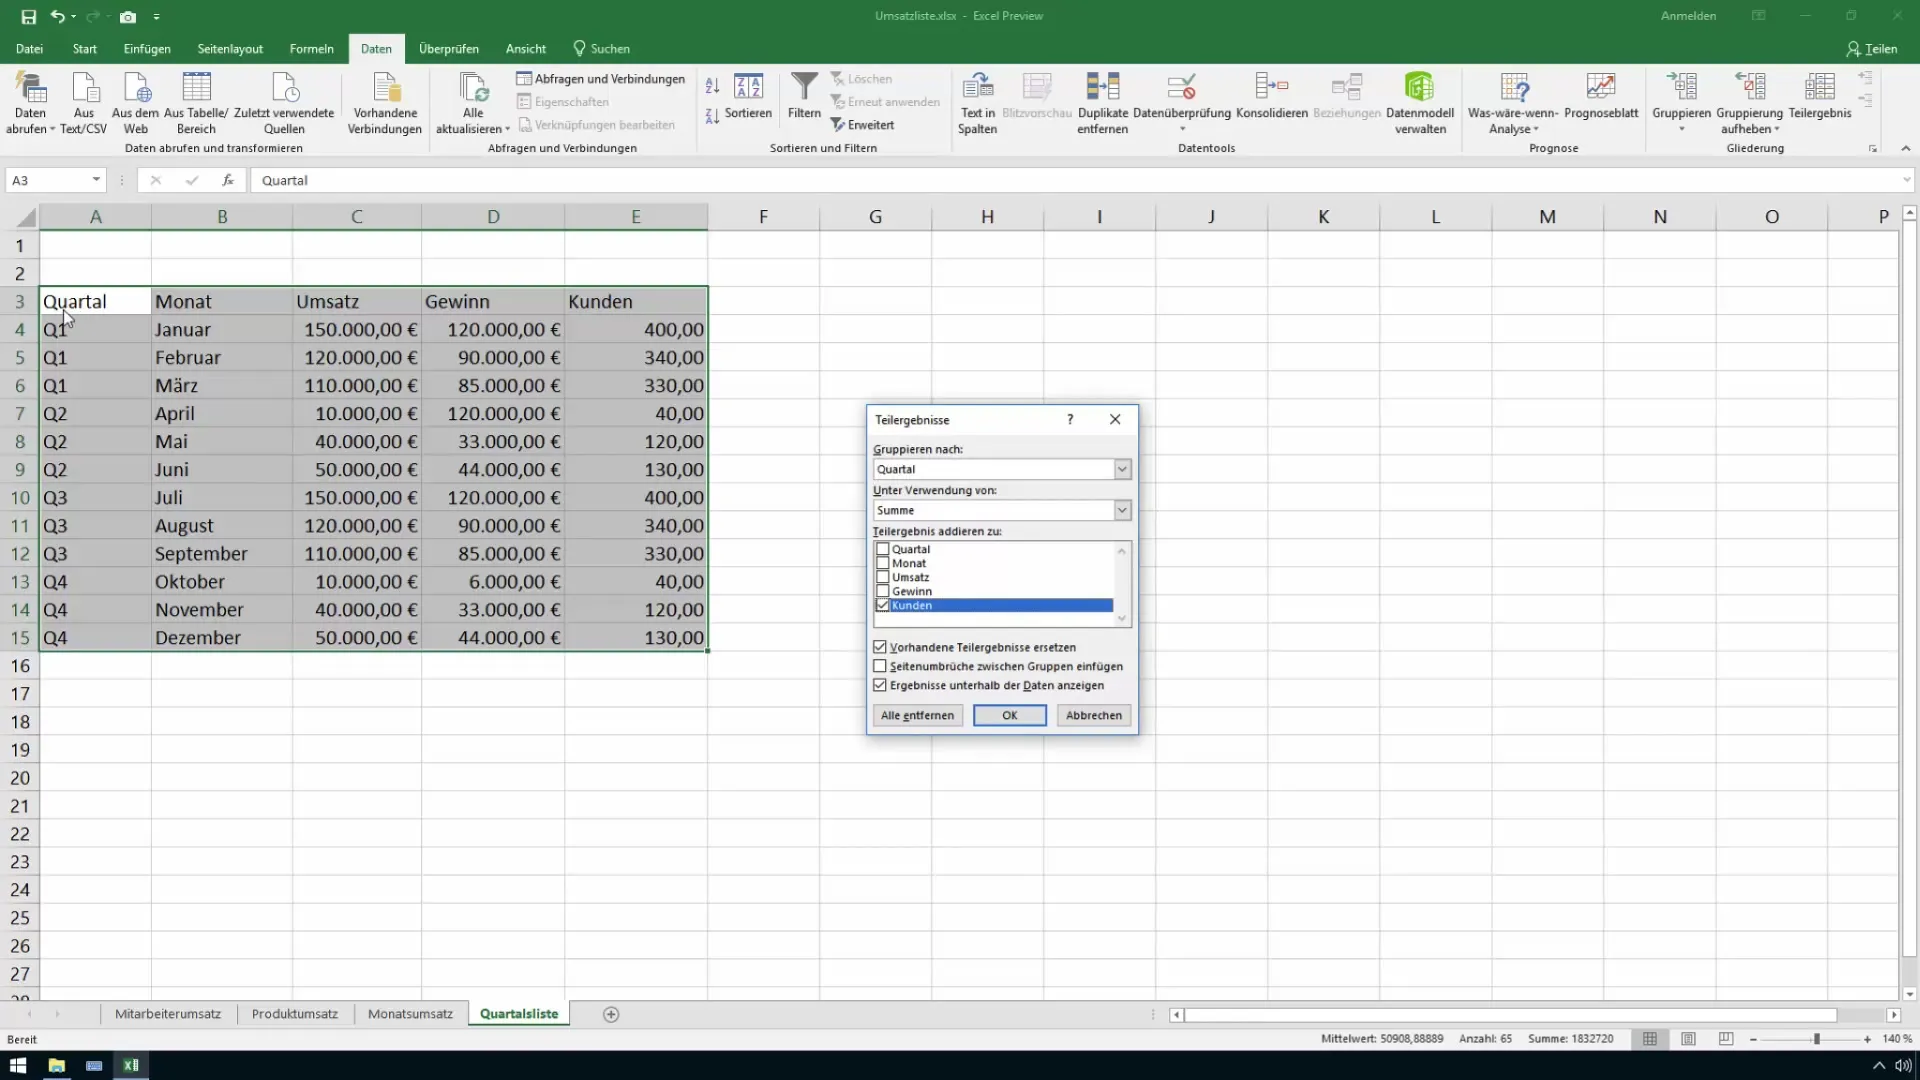The width and height of the screenshot is (1920, 1080).
Task: Open Gliederung dialog launcher
Action: pos(1872,148)
